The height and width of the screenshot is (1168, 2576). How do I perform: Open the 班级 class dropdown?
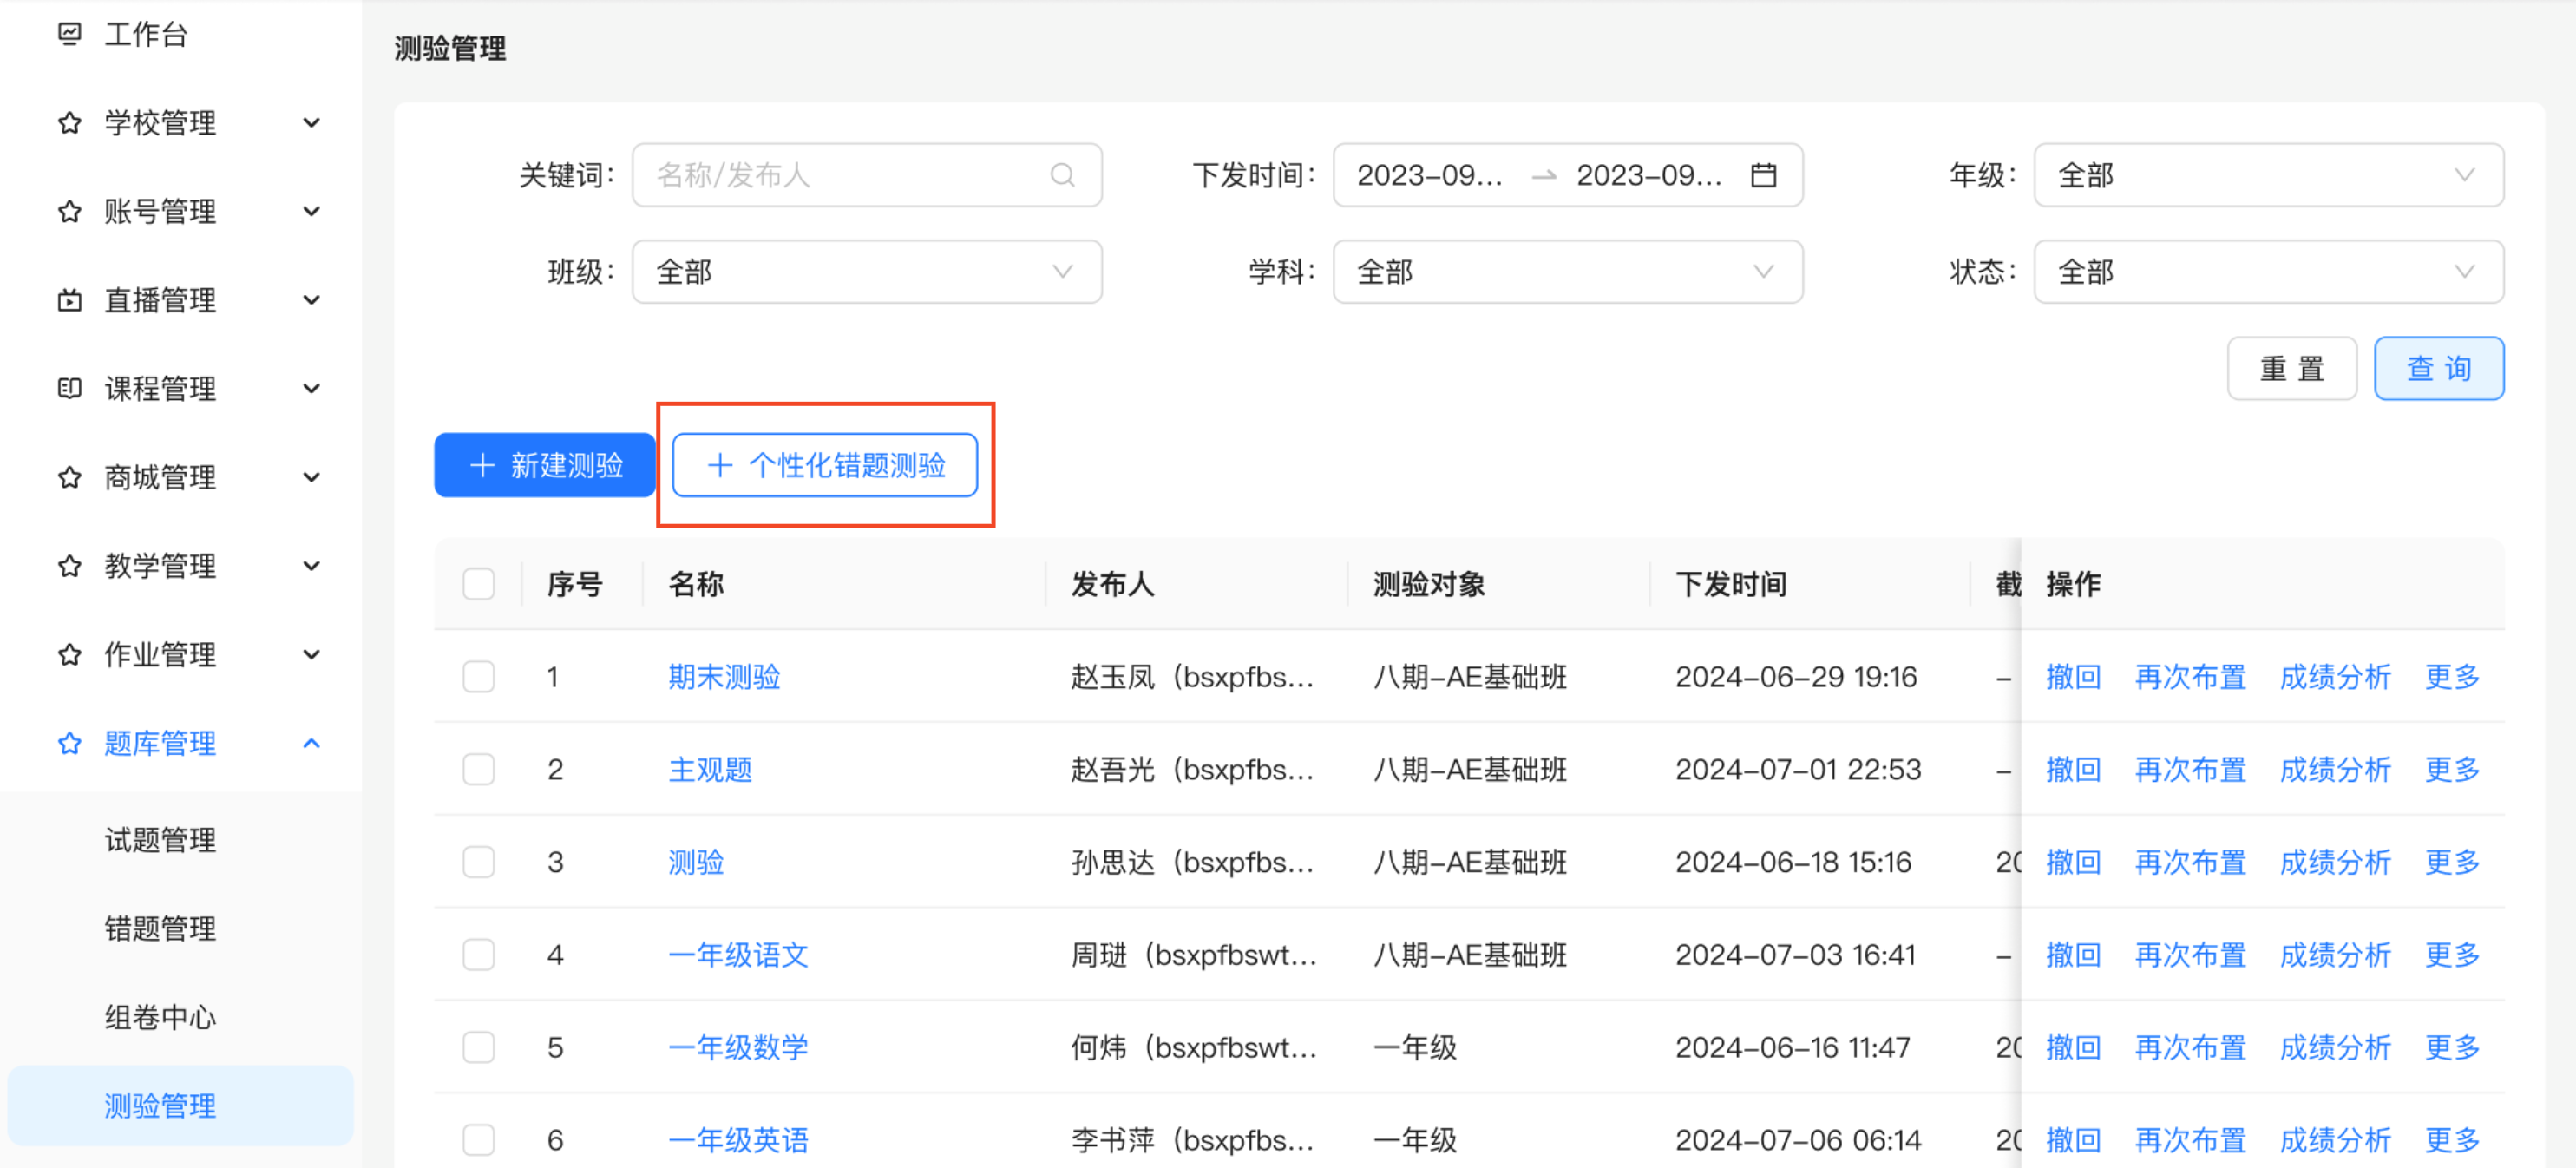[866, 271]
